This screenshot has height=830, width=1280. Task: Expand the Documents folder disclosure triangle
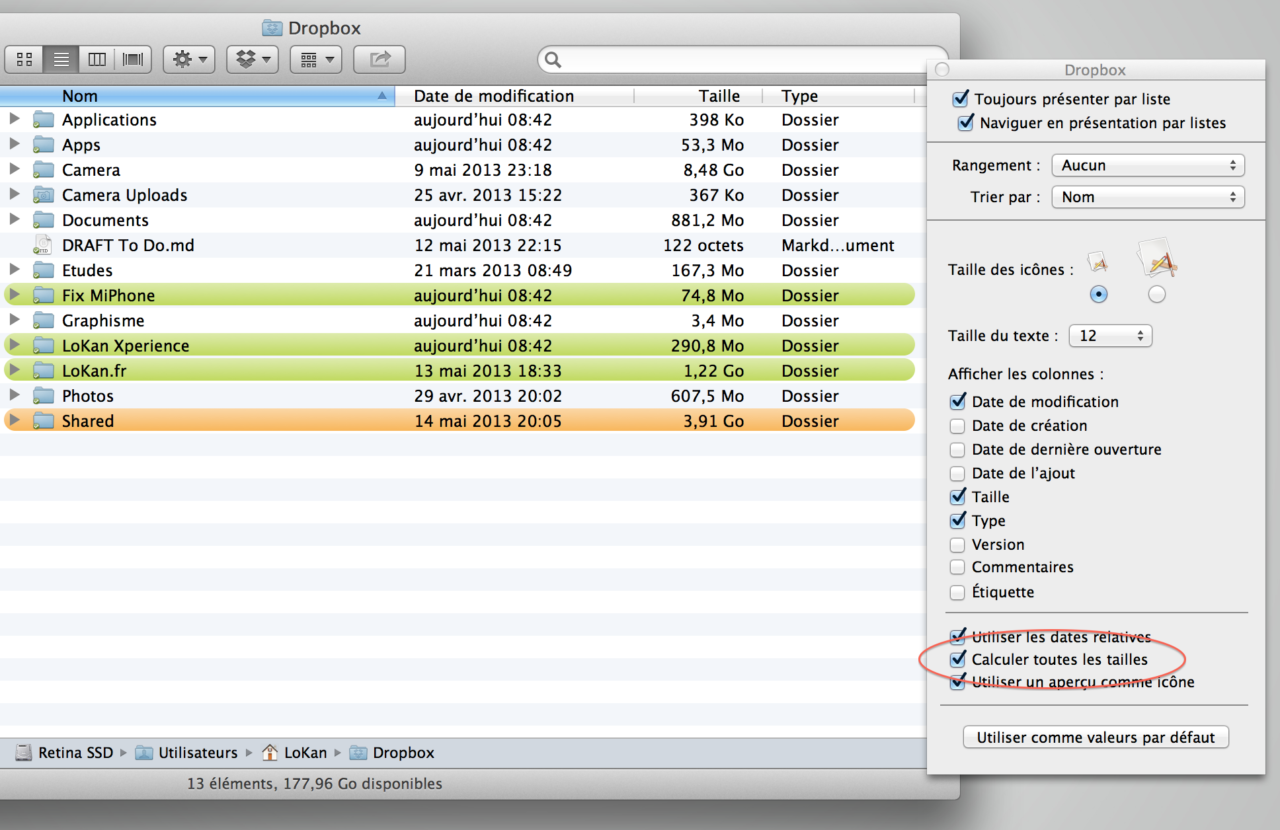point(14,220)
